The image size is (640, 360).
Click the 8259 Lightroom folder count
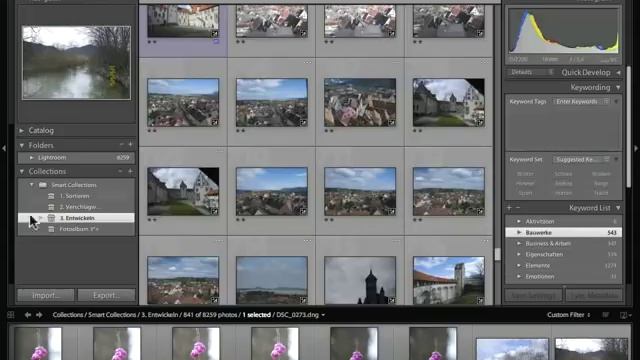click(123, 158)
